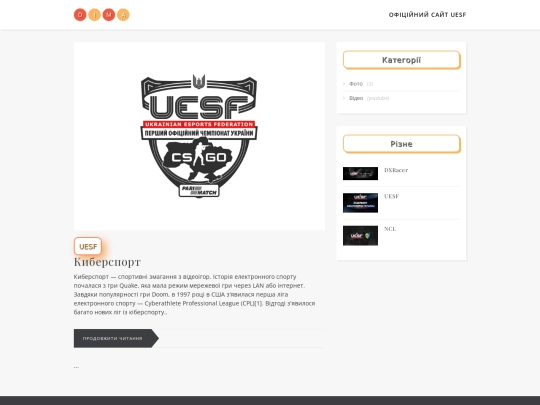Image resolution: width=540 pixels, height=405 pixels.
Task: Click the chevron beside Відео
Action: click(x=344, y=98)
